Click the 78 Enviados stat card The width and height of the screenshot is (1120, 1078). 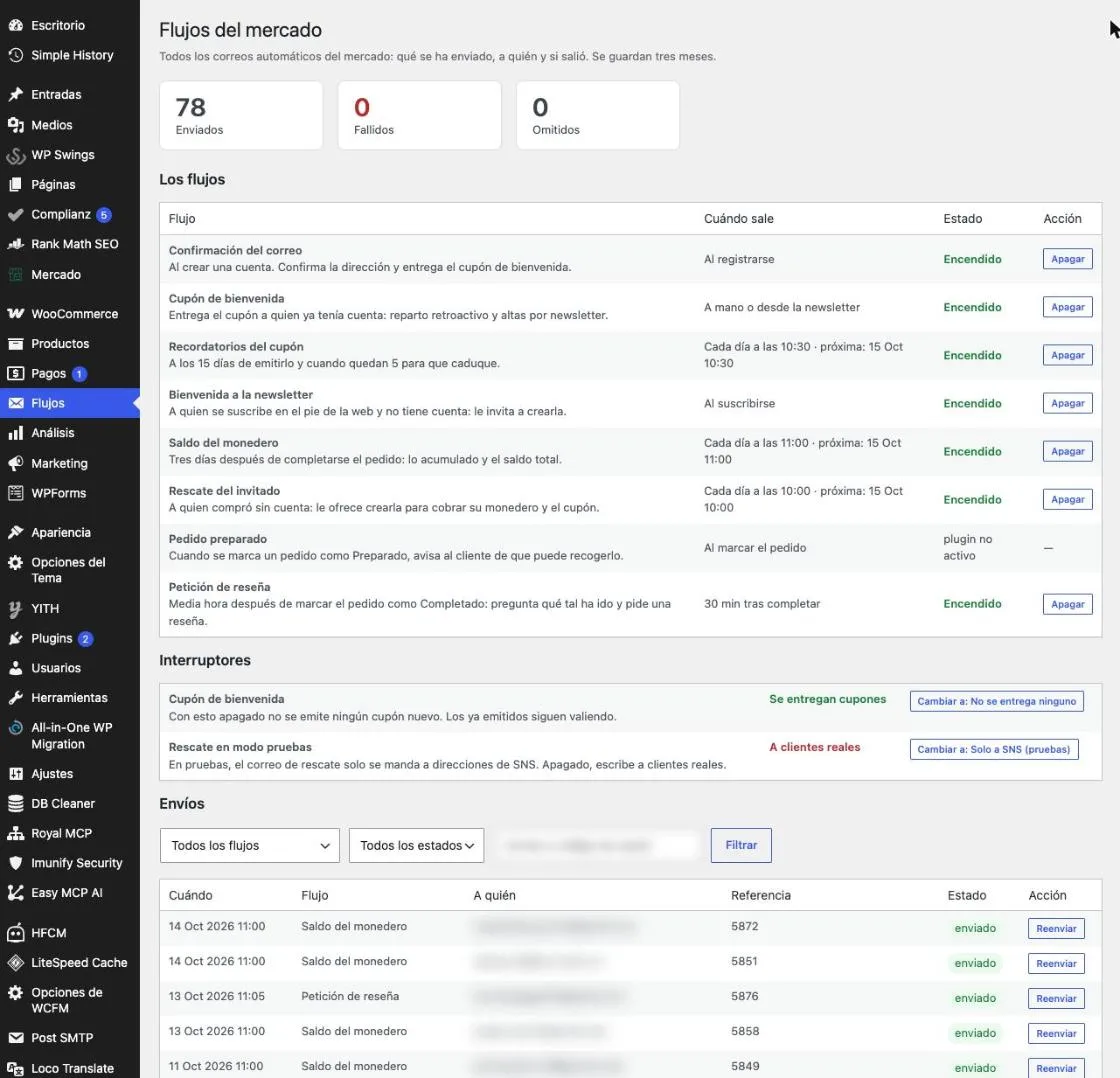241,115
